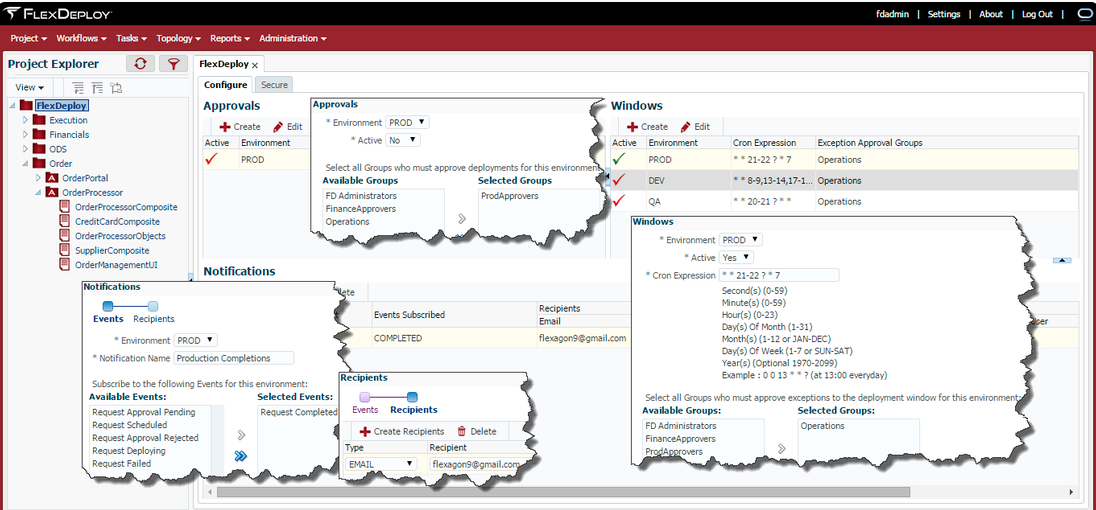The width and height of the screenshot is (1096, 510).
Task: Open Active dropdown showing No
Action: (x=403, y=140)
